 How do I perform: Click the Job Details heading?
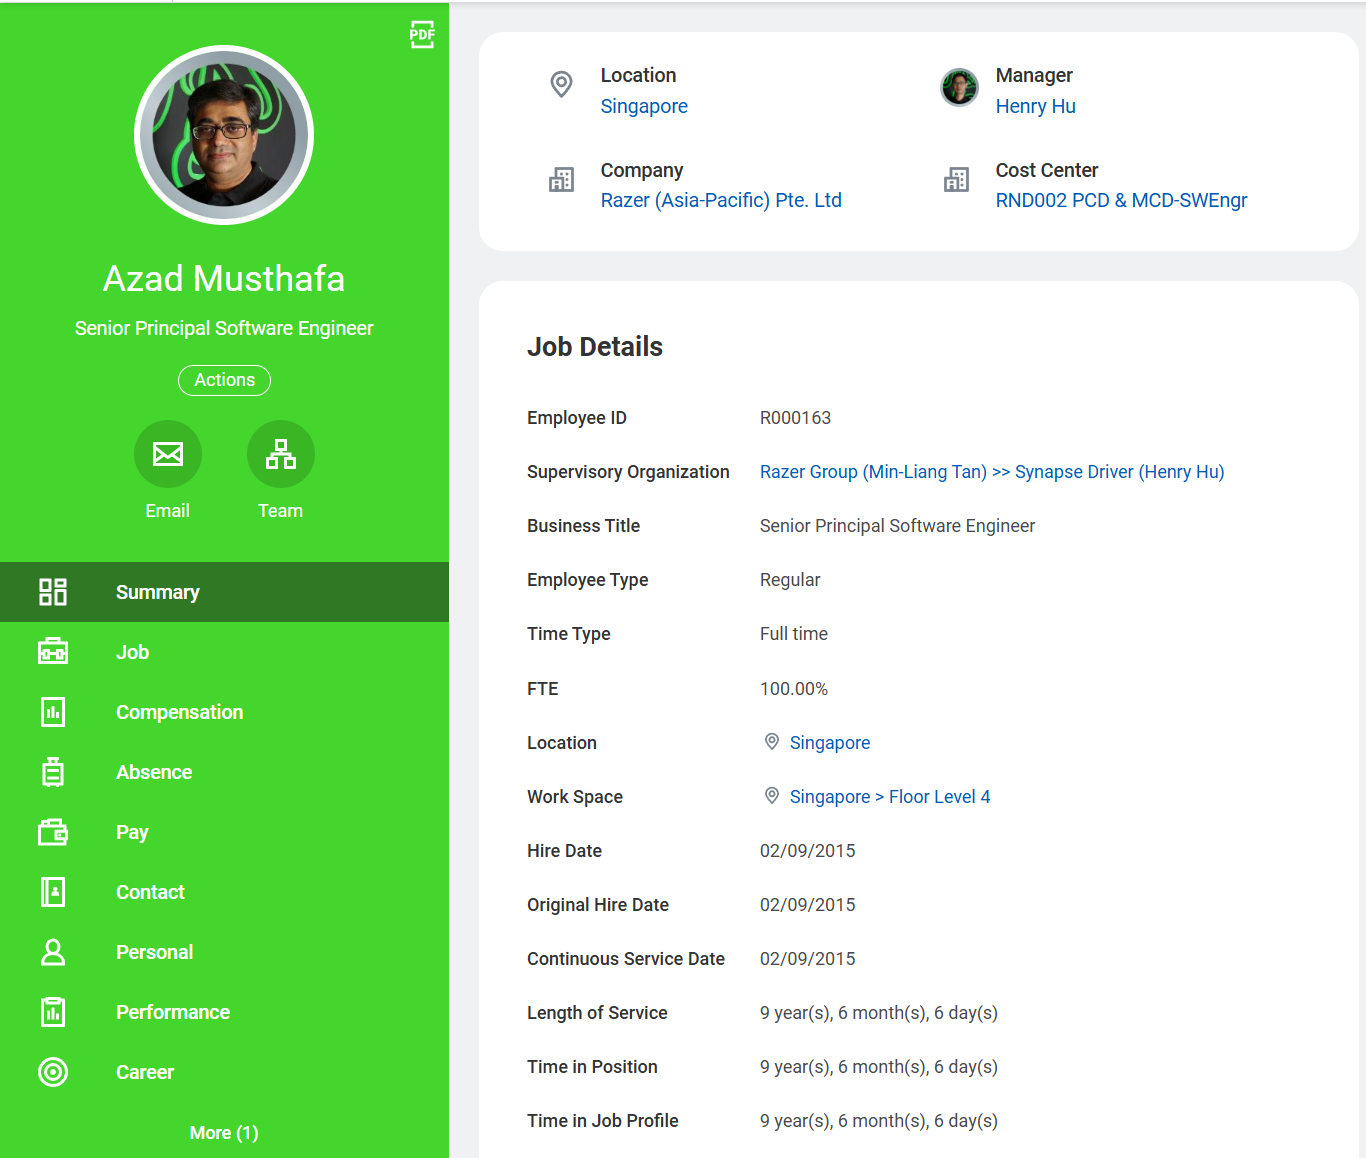click(595, 347)
